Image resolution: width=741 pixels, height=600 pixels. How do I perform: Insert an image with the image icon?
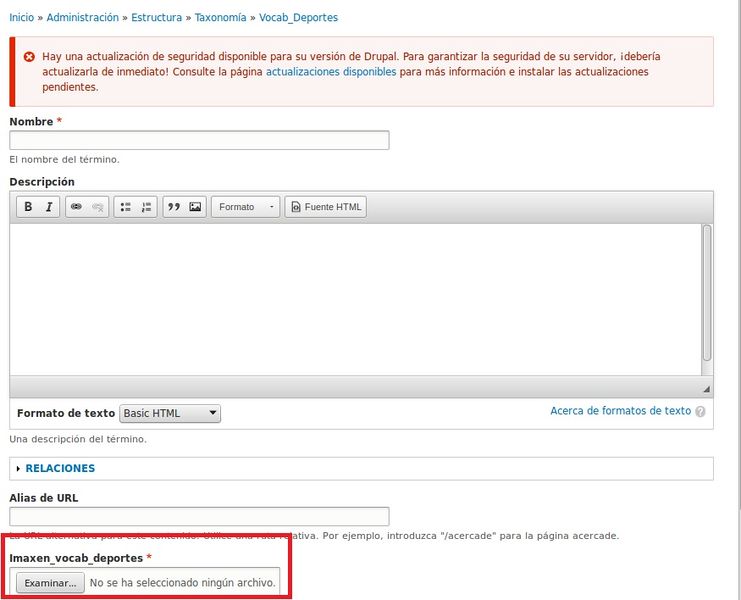point(195,207)
